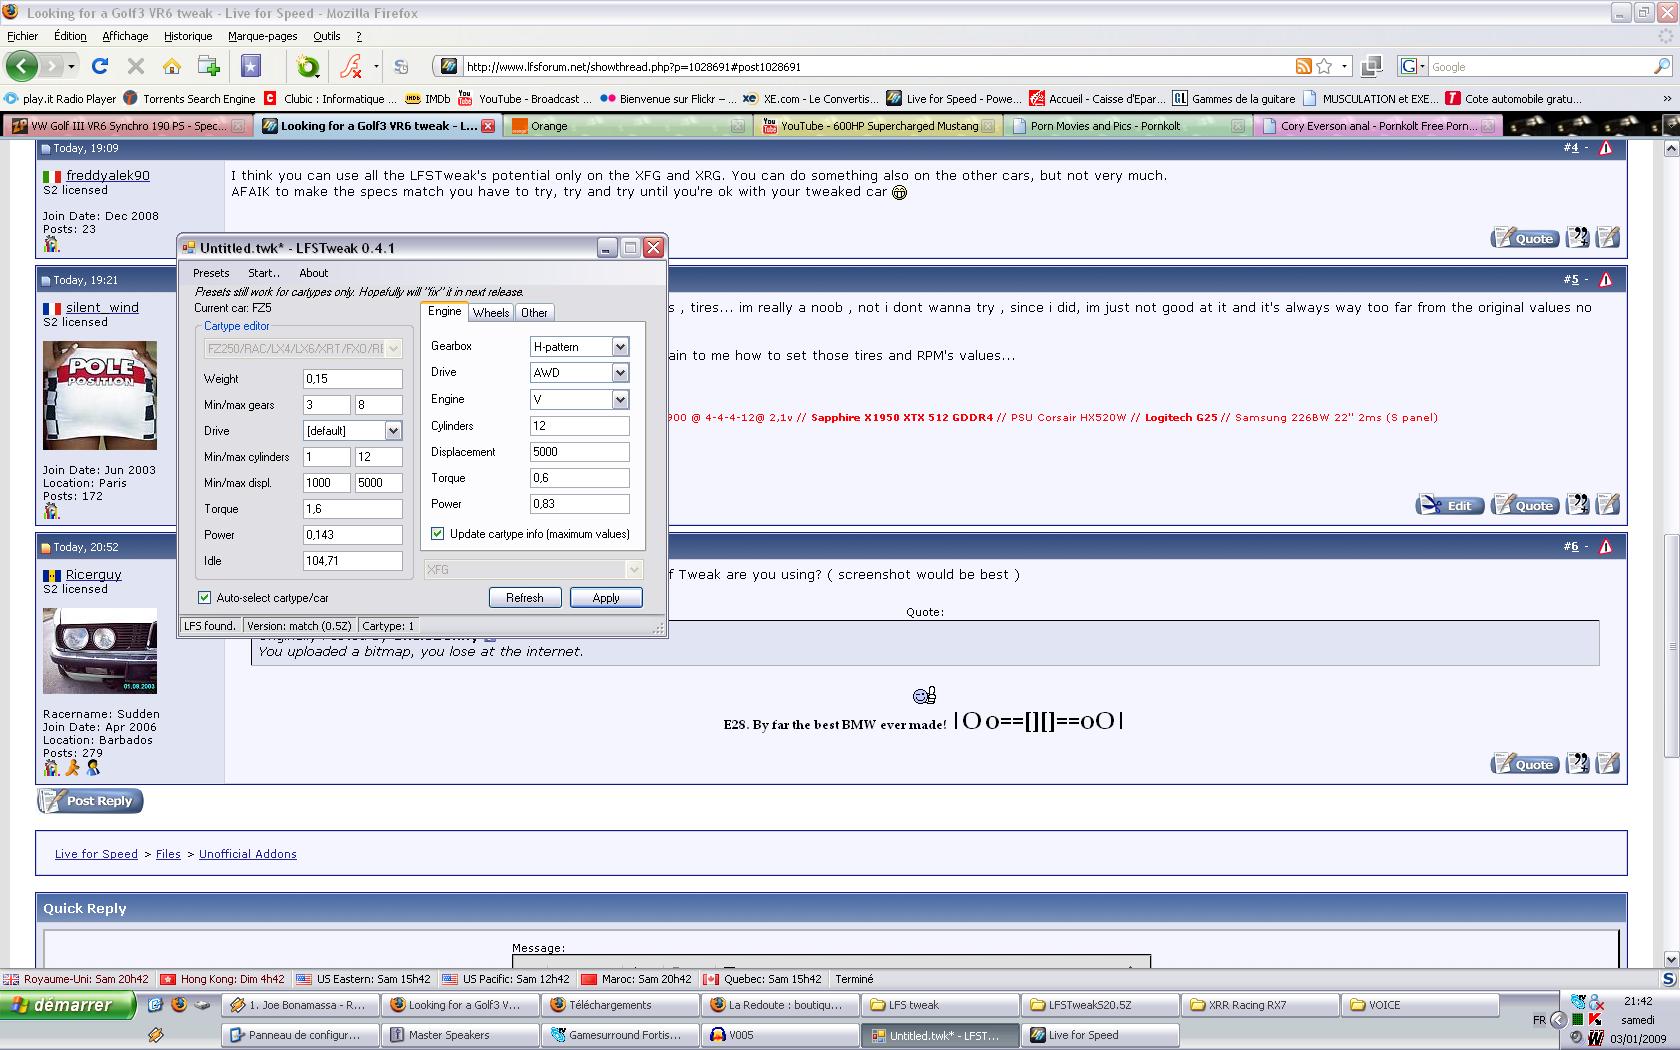Bookmark this page with the star in address bar
1680x1050 pixels.
click(1324, 66)
